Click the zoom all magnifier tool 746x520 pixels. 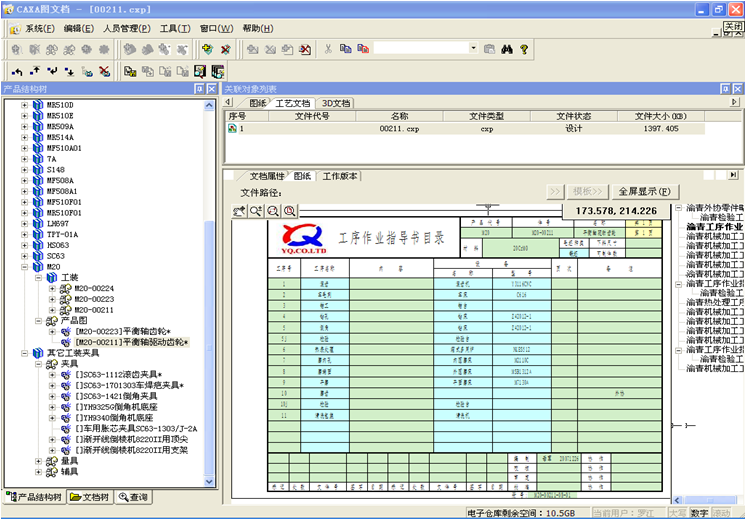coord(273,211)
